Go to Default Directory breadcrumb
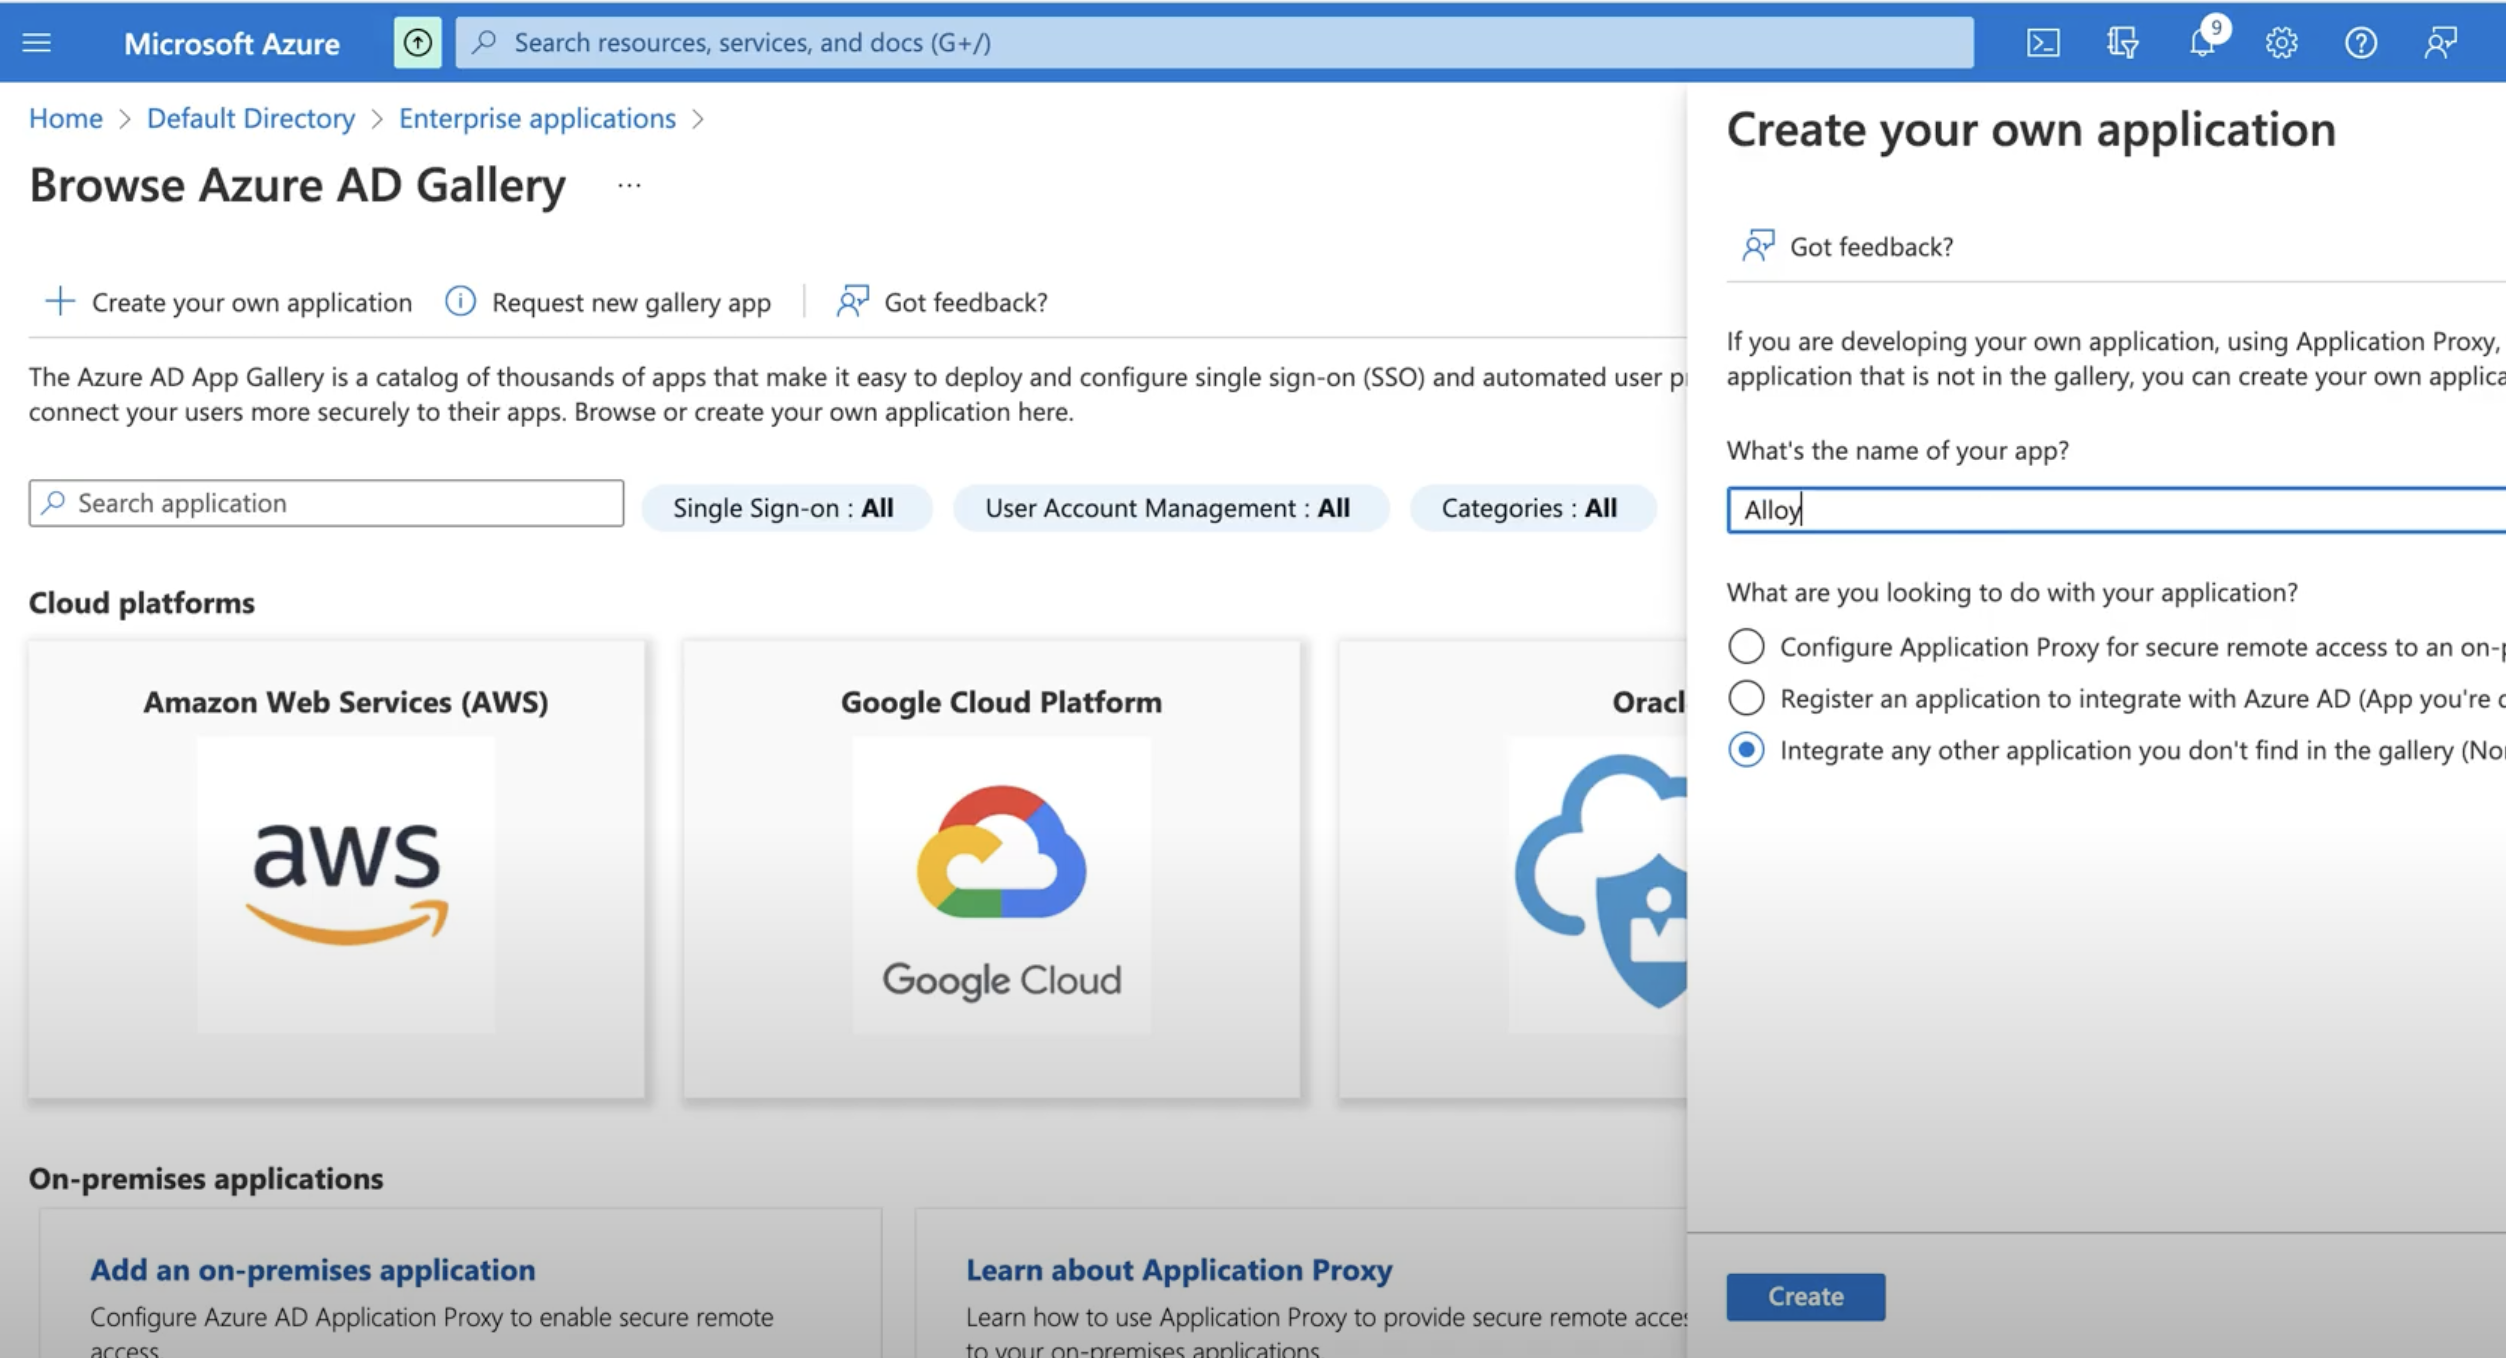 250,118
